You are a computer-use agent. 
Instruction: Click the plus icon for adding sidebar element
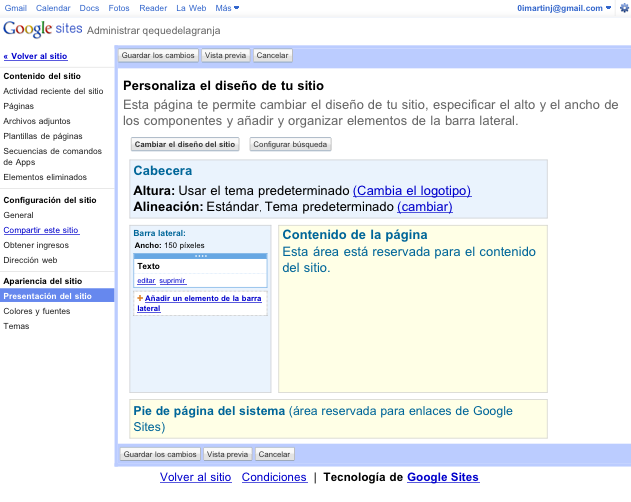[140, 298]
